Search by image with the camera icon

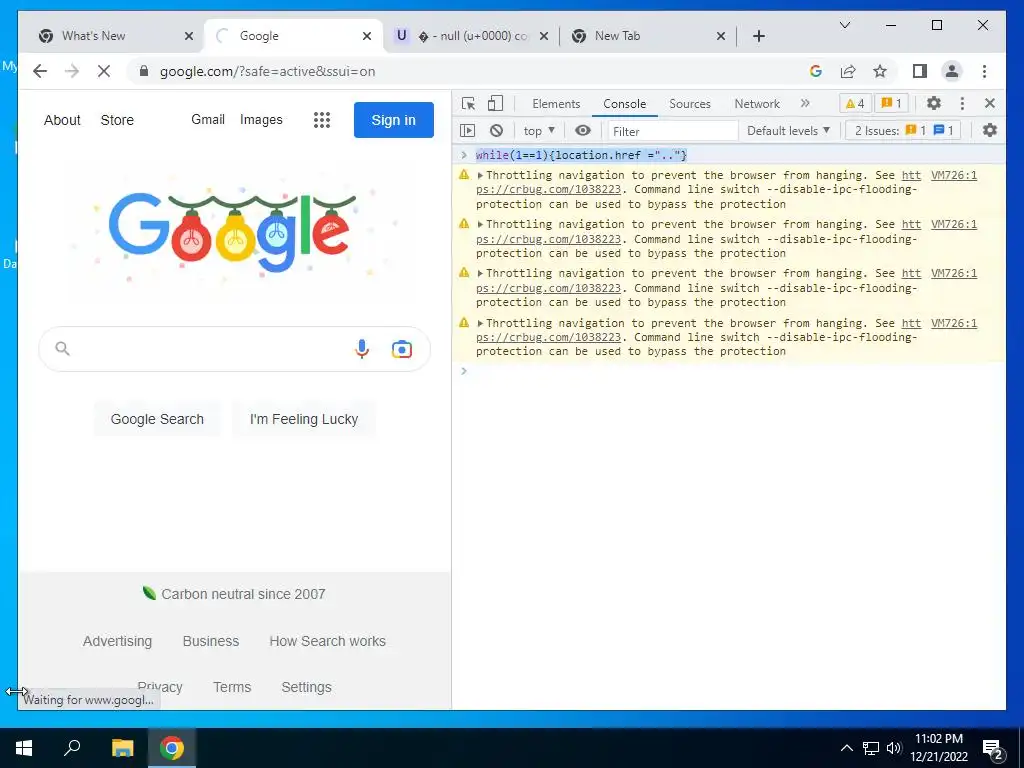(x=402, y=349)
